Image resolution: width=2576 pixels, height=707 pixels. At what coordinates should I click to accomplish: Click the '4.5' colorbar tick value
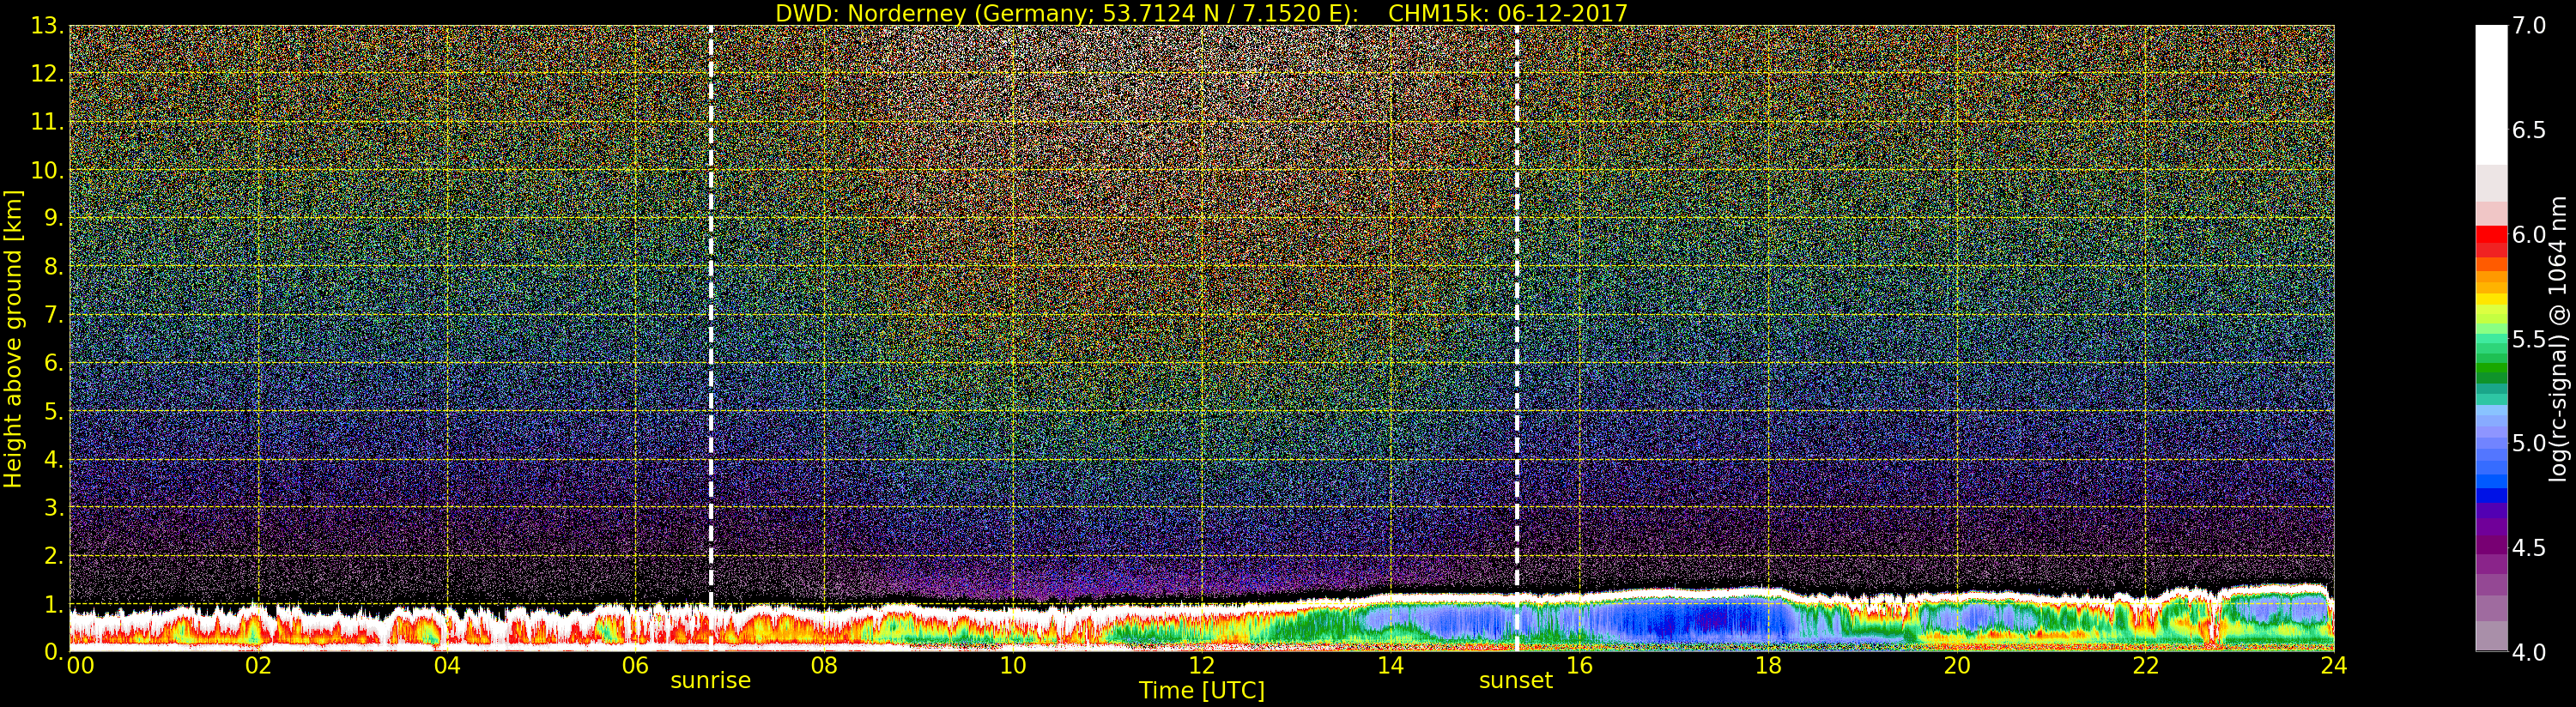click(x=2529, y=548)
